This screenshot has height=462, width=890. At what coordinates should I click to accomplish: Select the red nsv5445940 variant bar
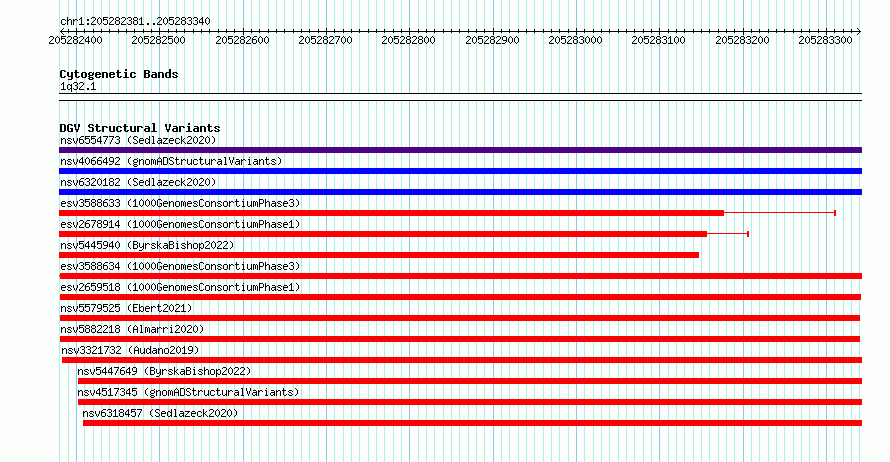click(x=379, y=255)
